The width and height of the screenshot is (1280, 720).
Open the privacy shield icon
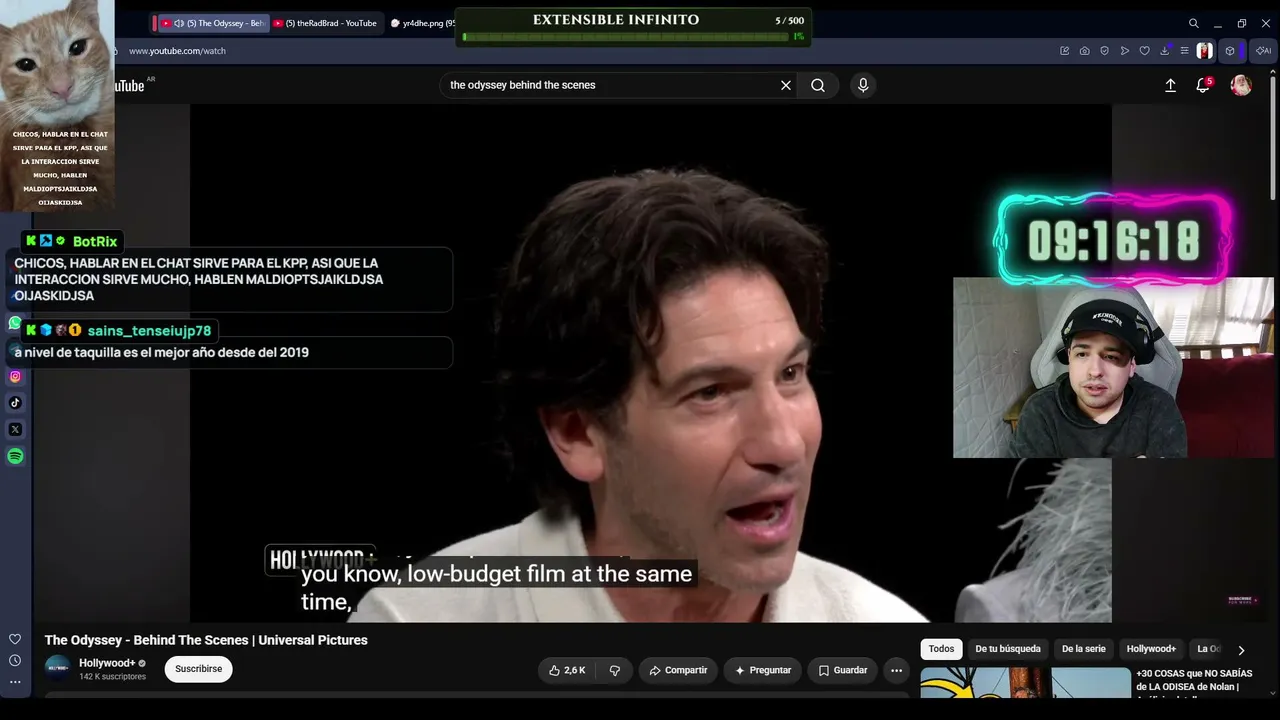pos(1105,51)
